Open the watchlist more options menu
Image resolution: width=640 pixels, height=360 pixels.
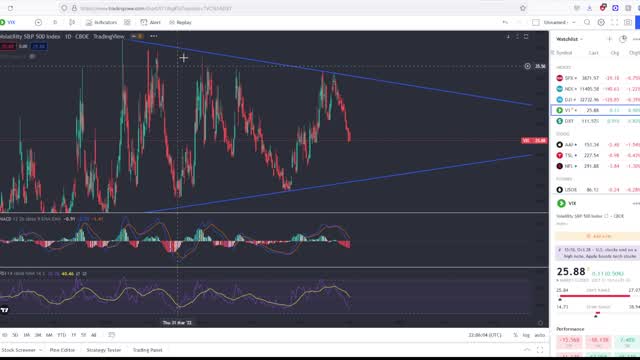pos(636,39)
